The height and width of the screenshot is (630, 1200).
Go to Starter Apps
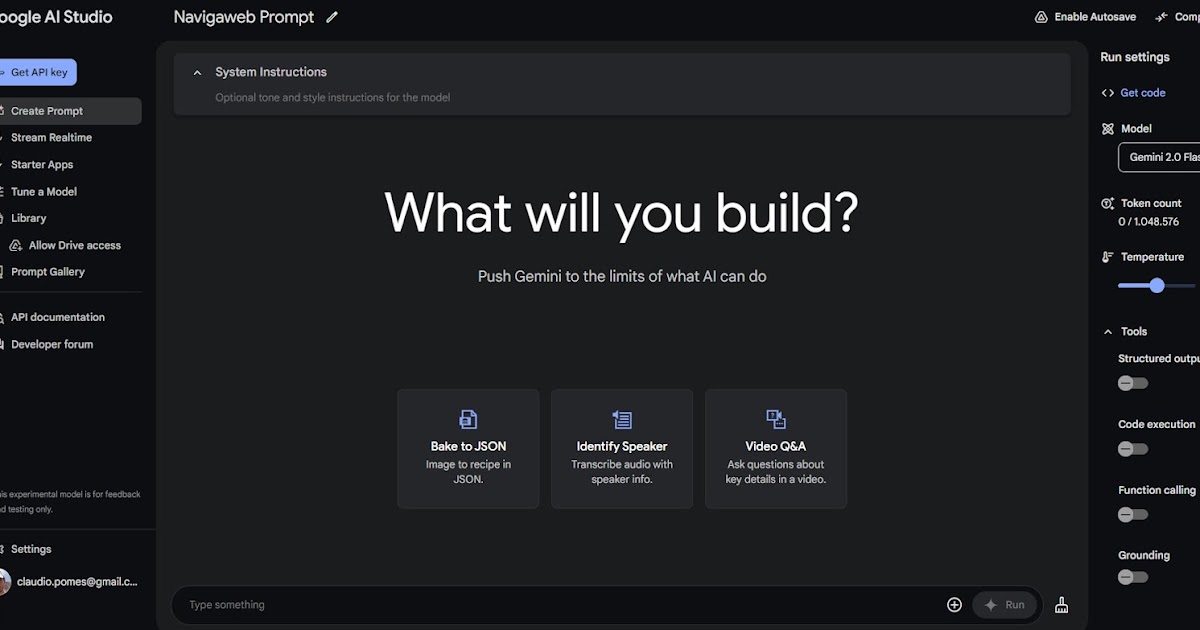point(42,165)
